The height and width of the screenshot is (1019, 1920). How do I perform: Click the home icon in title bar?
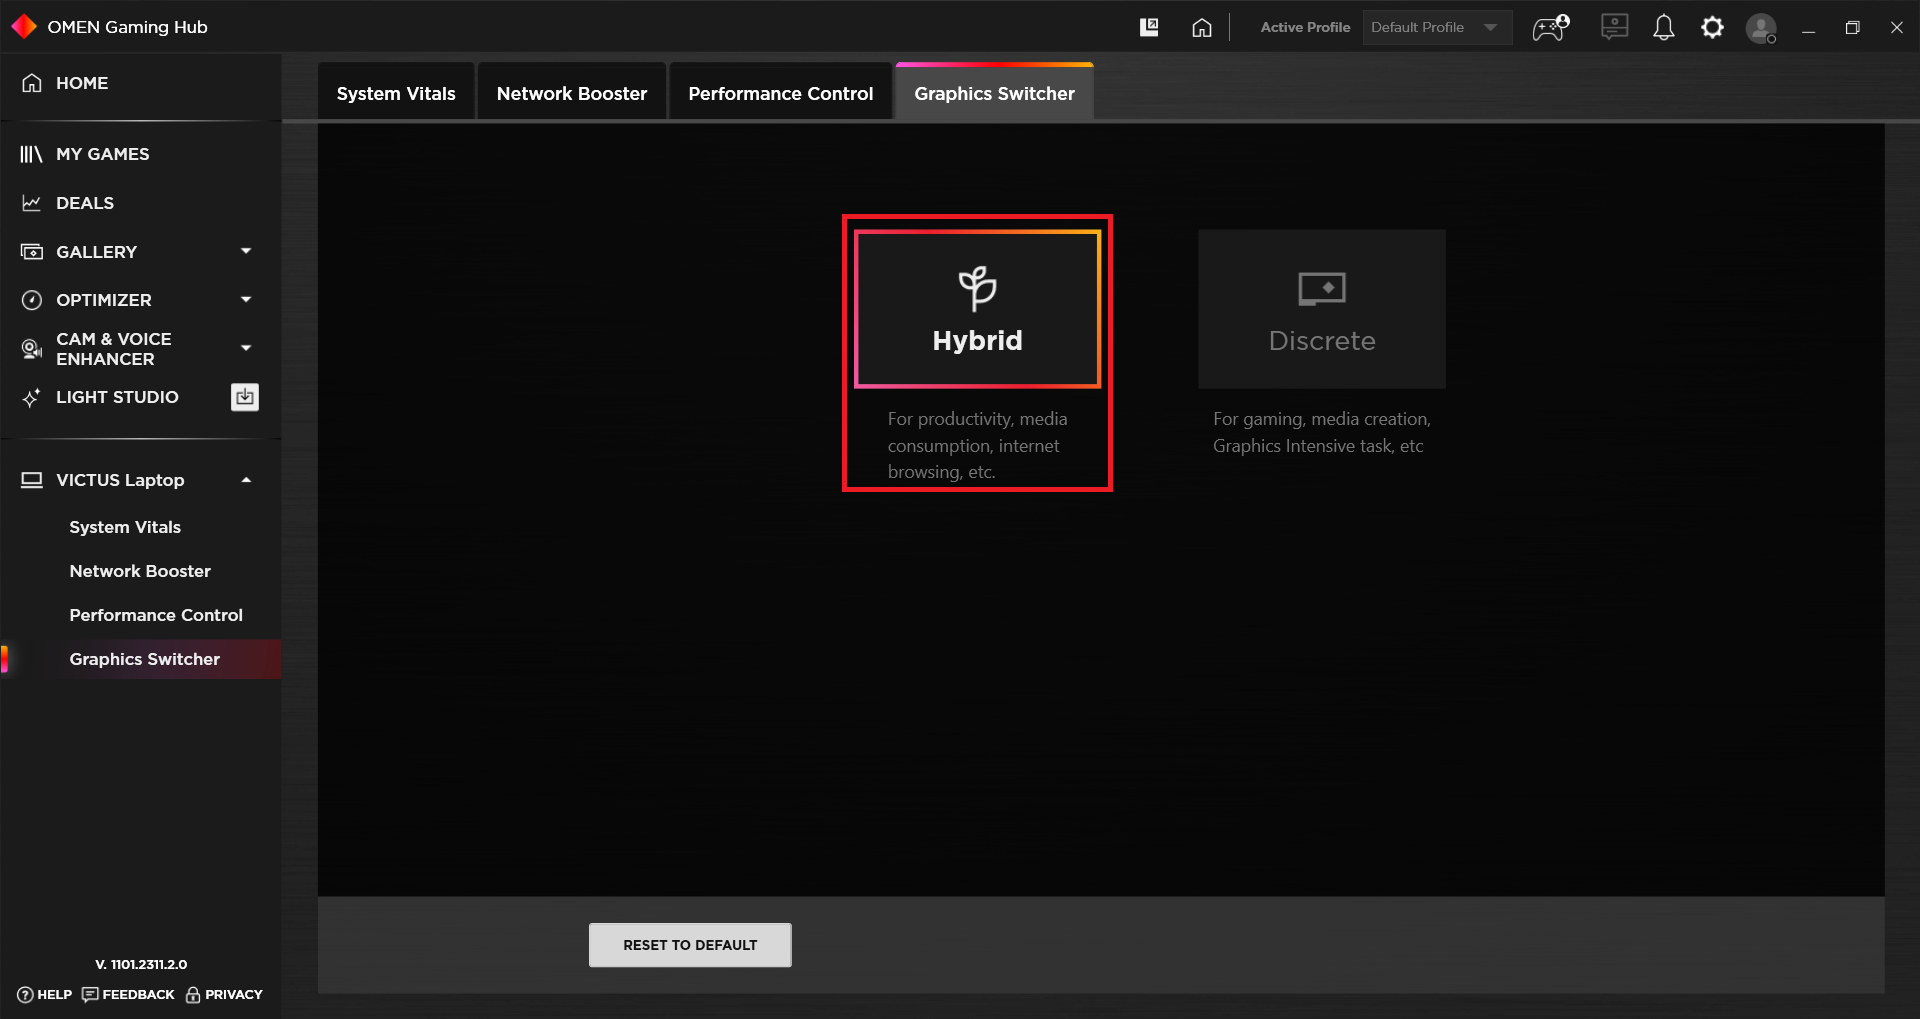[1202, 27]
